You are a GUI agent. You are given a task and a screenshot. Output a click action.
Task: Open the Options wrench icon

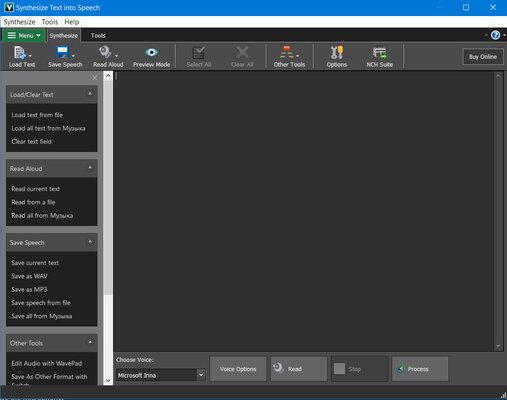tap(337, 52)
